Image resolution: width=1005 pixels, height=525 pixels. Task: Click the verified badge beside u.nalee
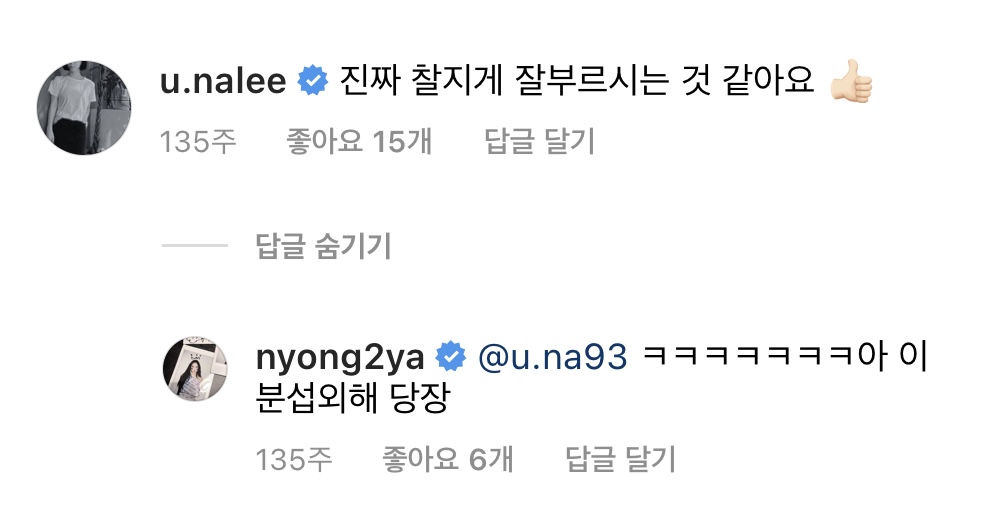(x=313, y=81)
